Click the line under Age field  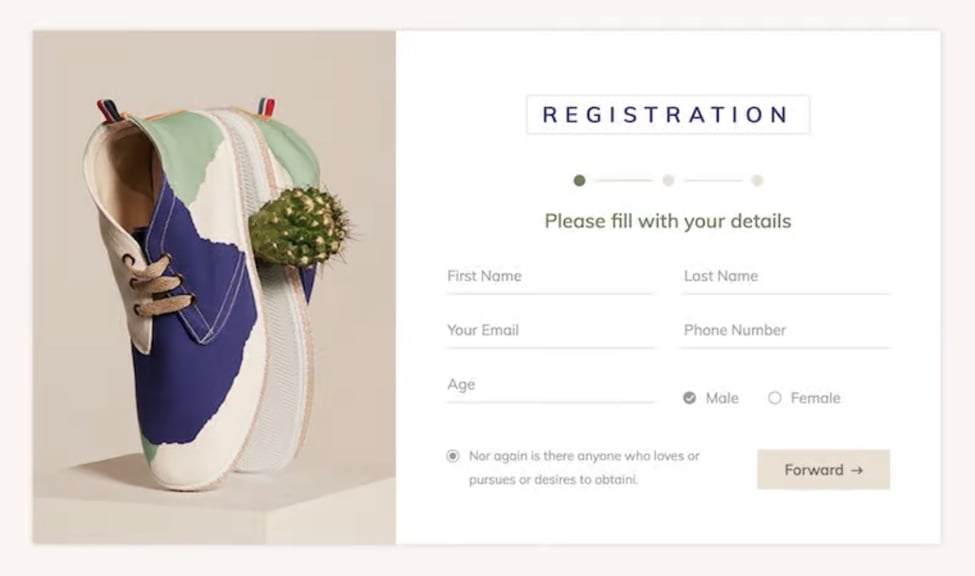click(549, 401)
